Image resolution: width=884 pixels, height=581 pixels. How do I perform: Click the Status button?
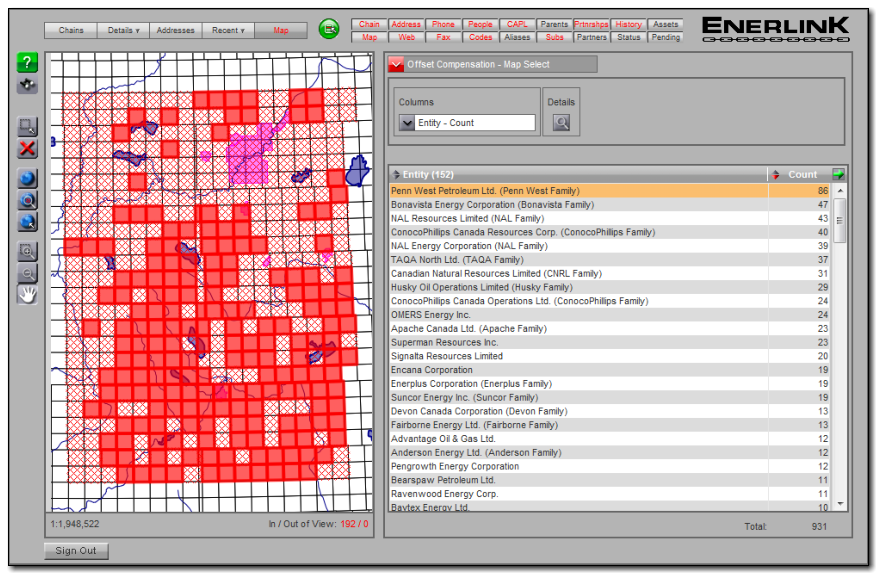[x=629, y=37]
